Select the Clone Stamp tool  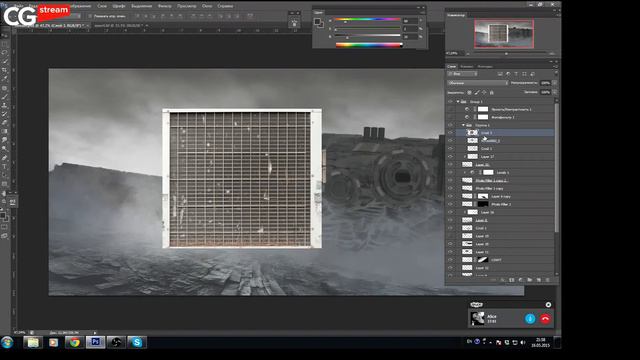[x=5, y=105]
